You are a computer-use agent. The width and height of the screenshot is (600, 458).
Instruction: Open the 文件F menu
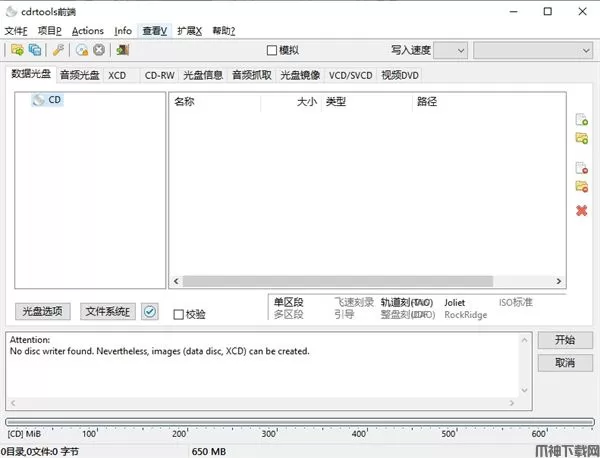[16, 31]
